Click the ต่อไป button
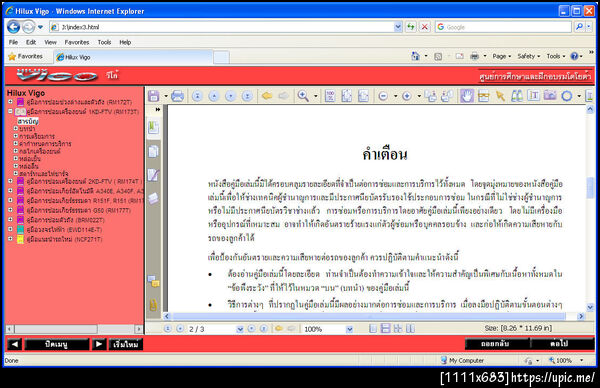 pyautogui.click(x=562, y=344)
